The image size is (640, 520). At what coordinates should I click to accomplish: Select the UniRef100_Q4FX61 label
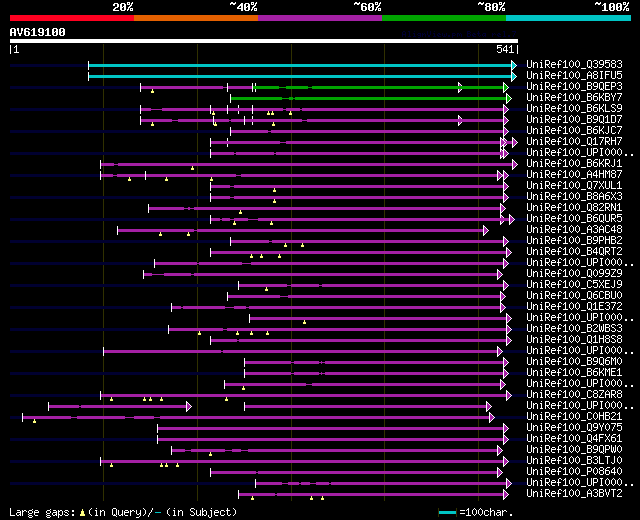pyautogui.click(x=574, y=439)
